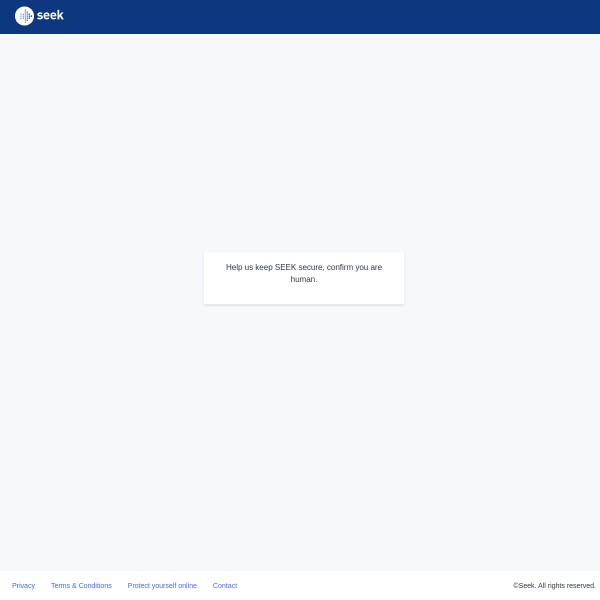Click the grey area right of the verification card

click(x=500, y=278)
